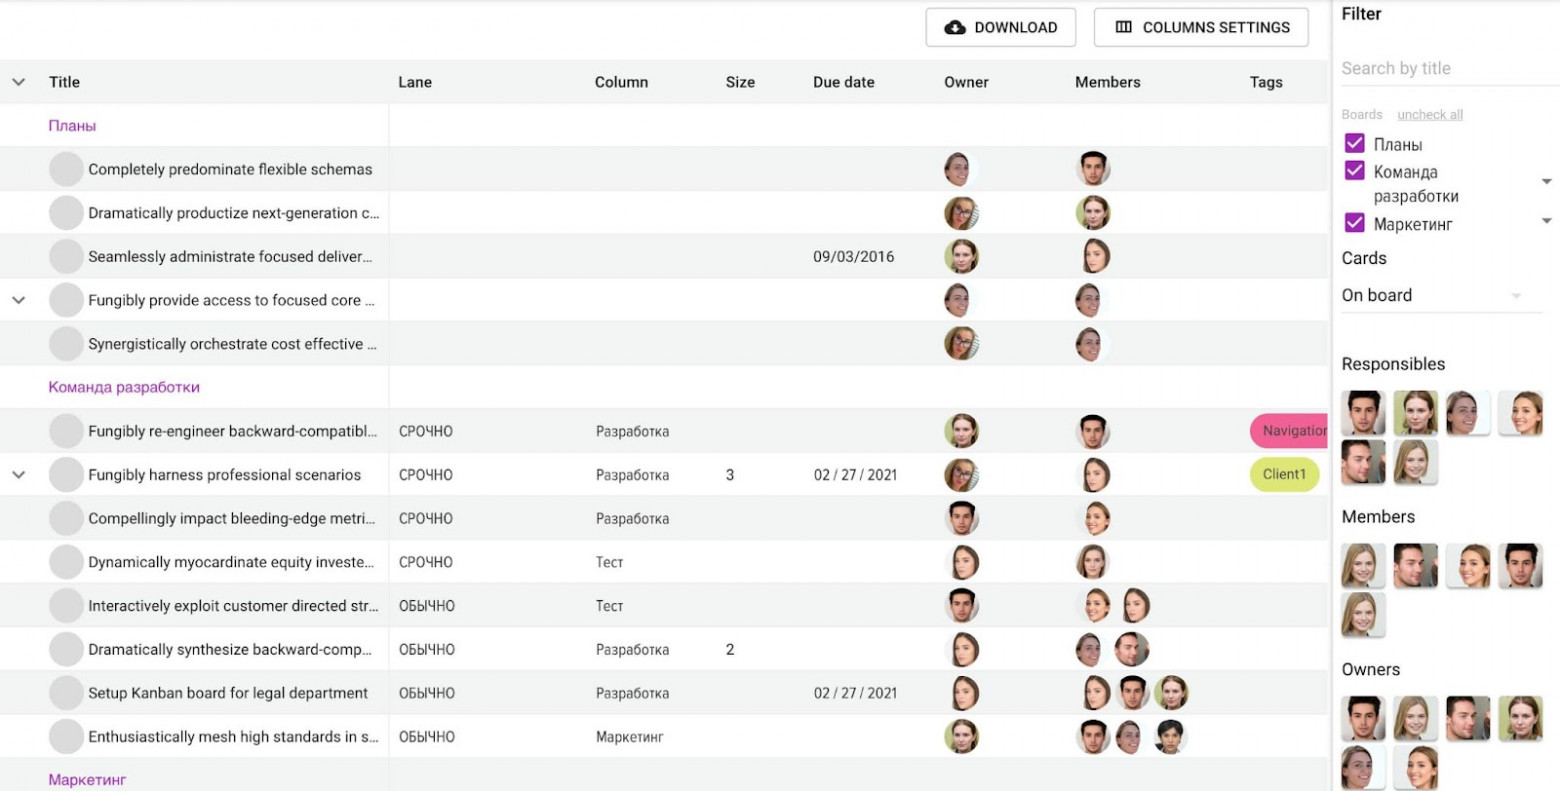Open the Маркетинг board group link

pos(87,779)
